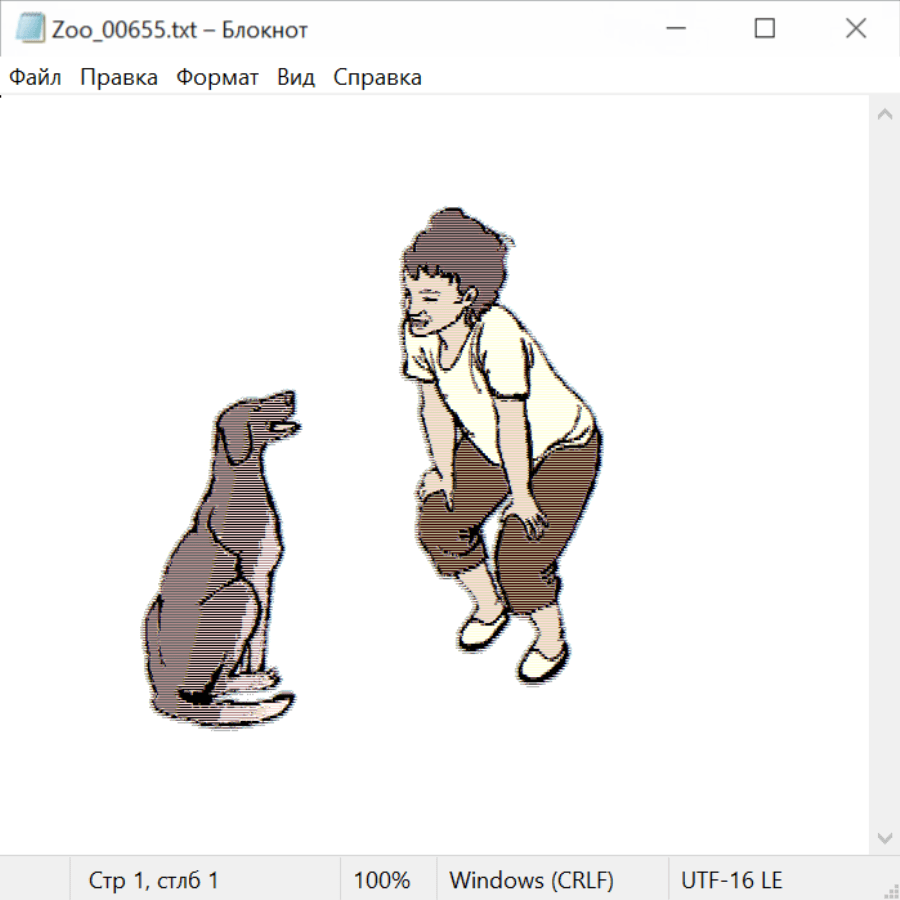The image size is (900, 900).
Task: Open the Правка menu
Action: [119, 78]
